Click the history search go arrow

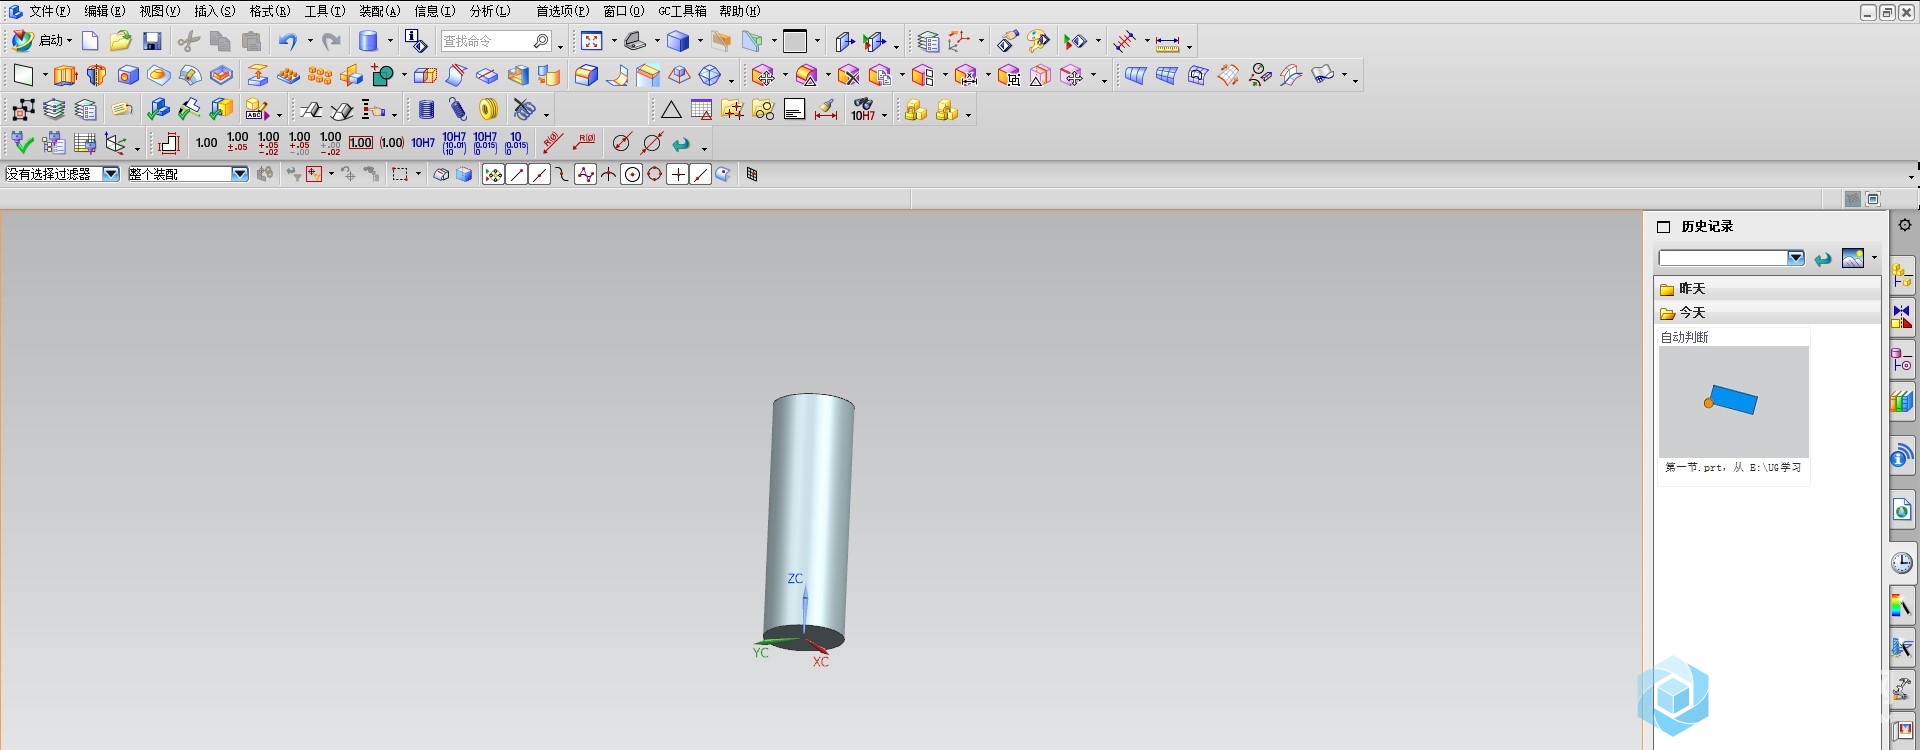[x=1823, y=259]
